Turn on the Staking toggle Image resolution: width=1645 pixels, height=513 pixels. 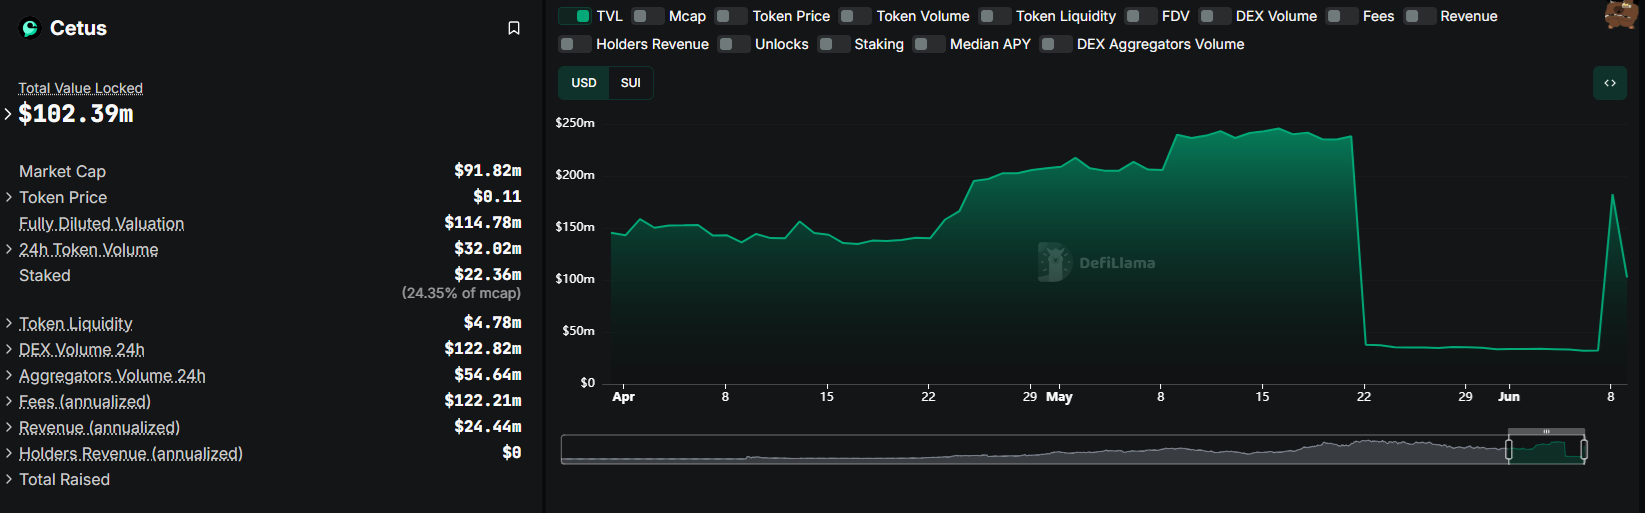(833, 44)
